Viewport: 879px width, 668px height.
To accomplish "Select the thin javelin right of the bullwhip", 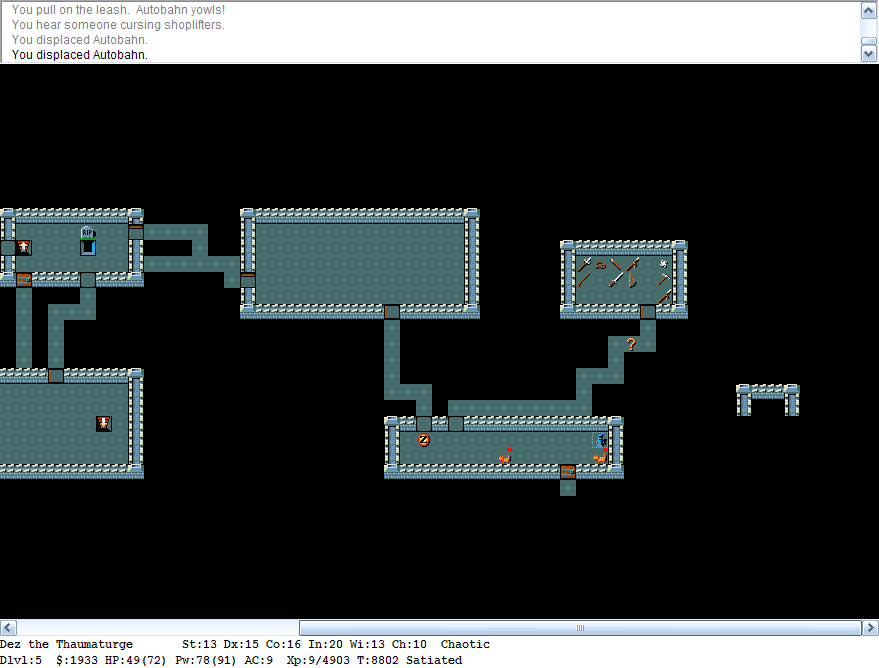I will (616, 264).
